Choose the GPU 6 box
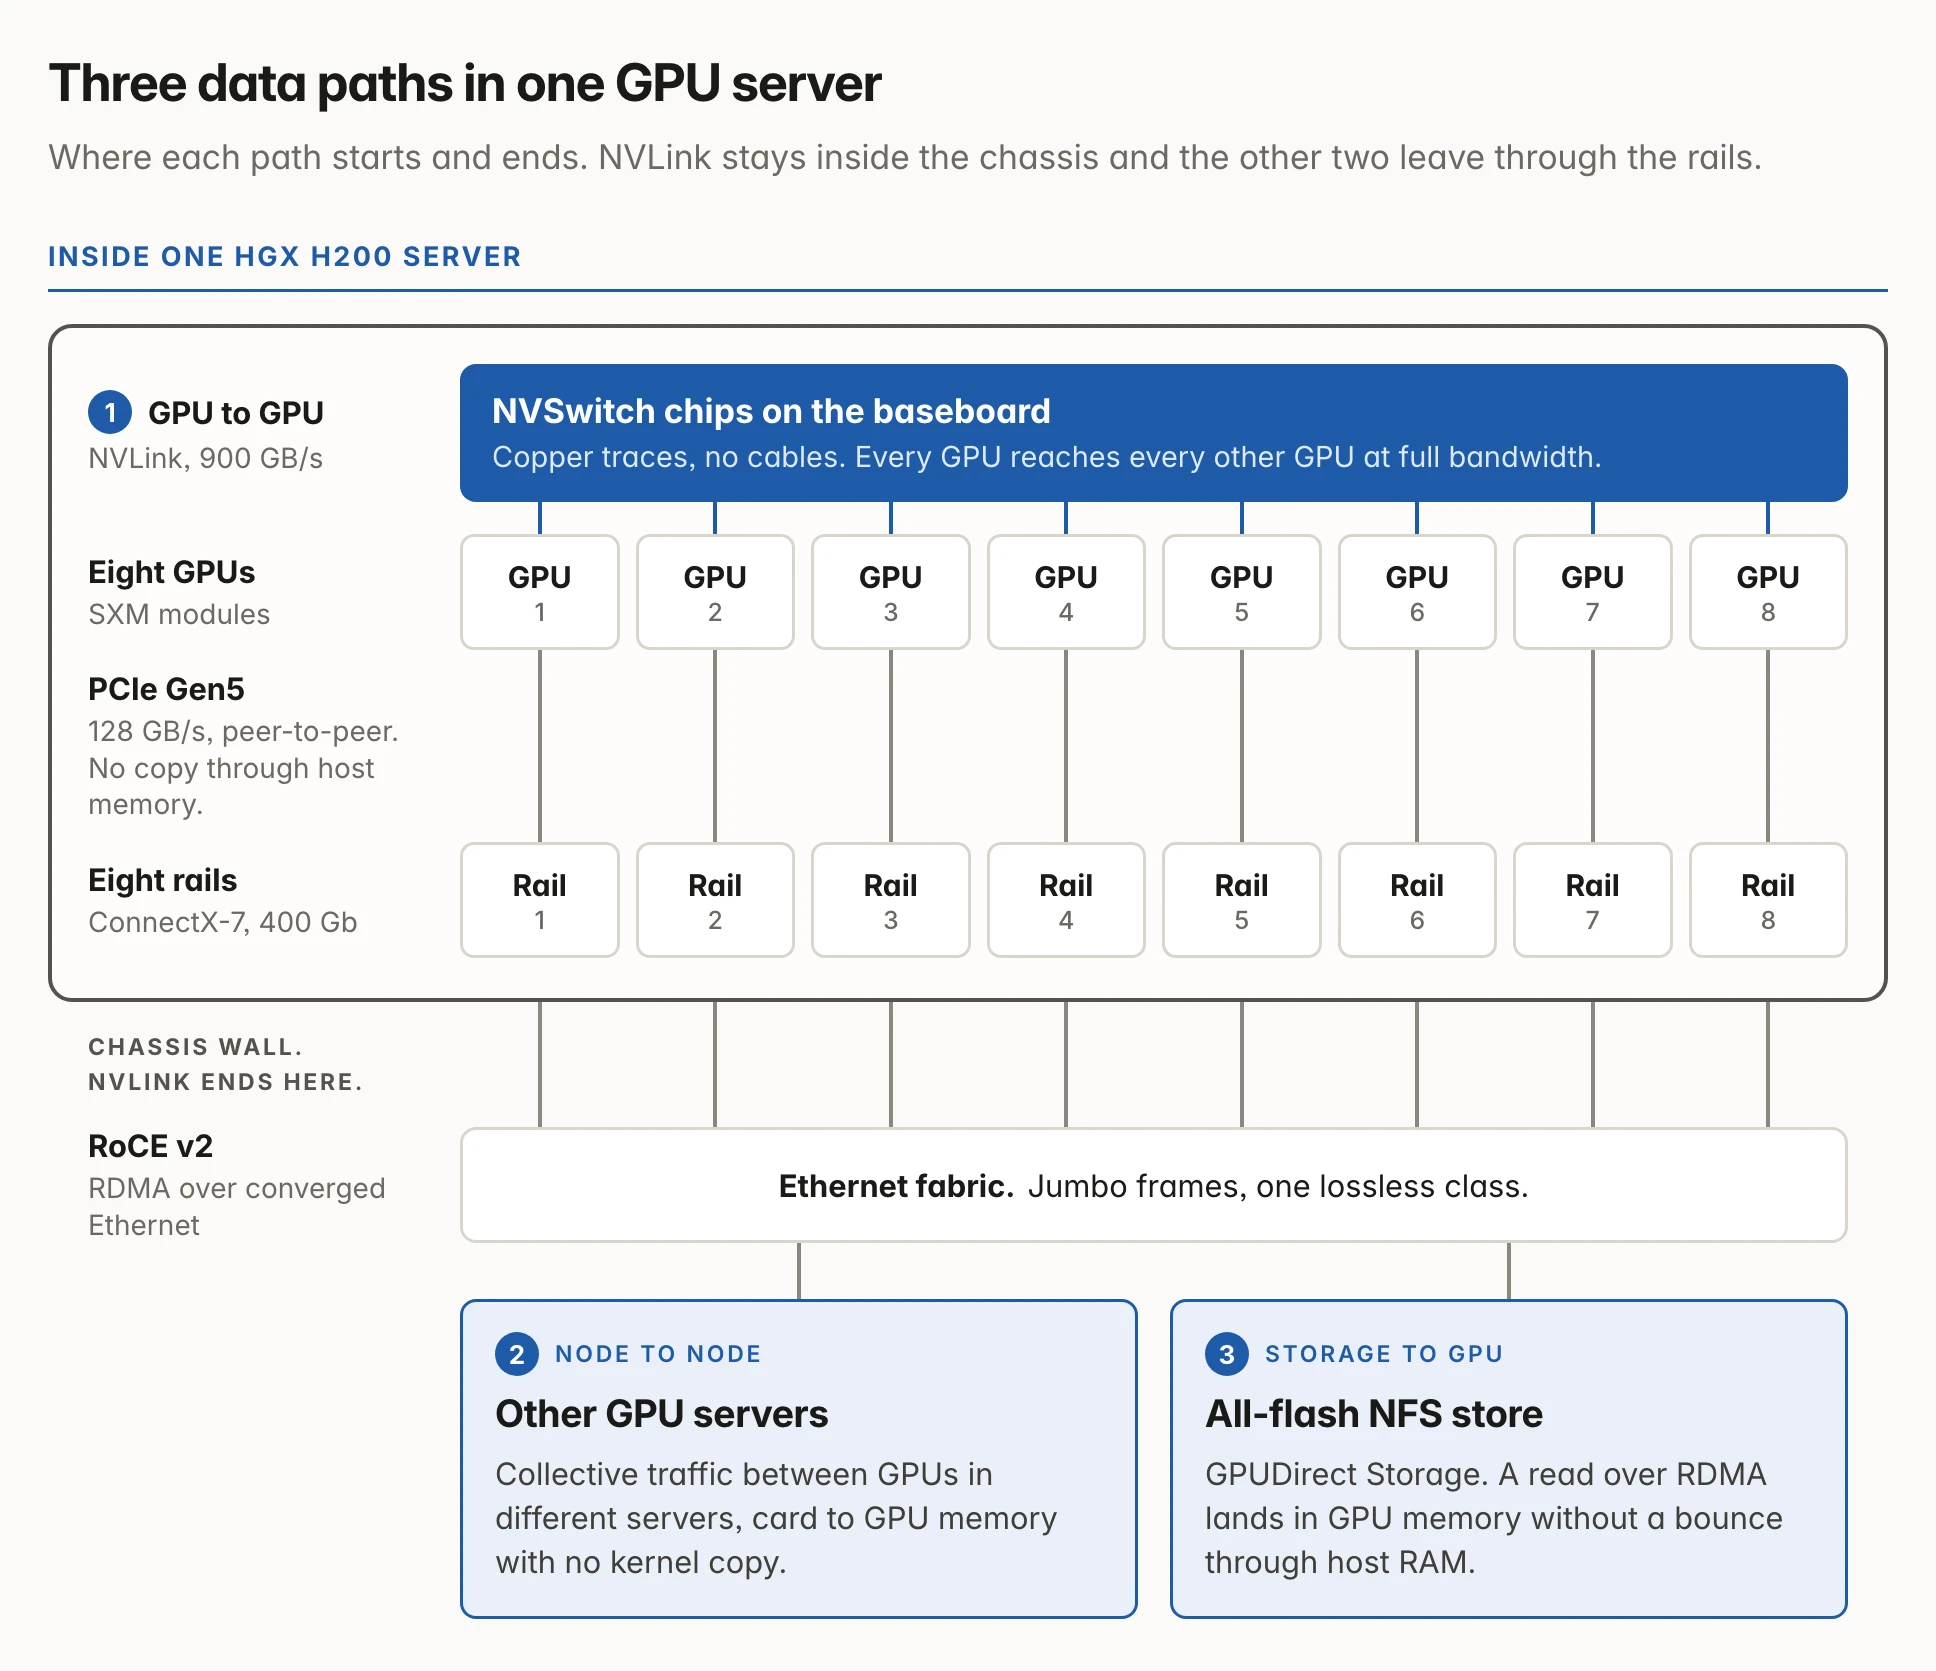 (x=1417, y=592)
